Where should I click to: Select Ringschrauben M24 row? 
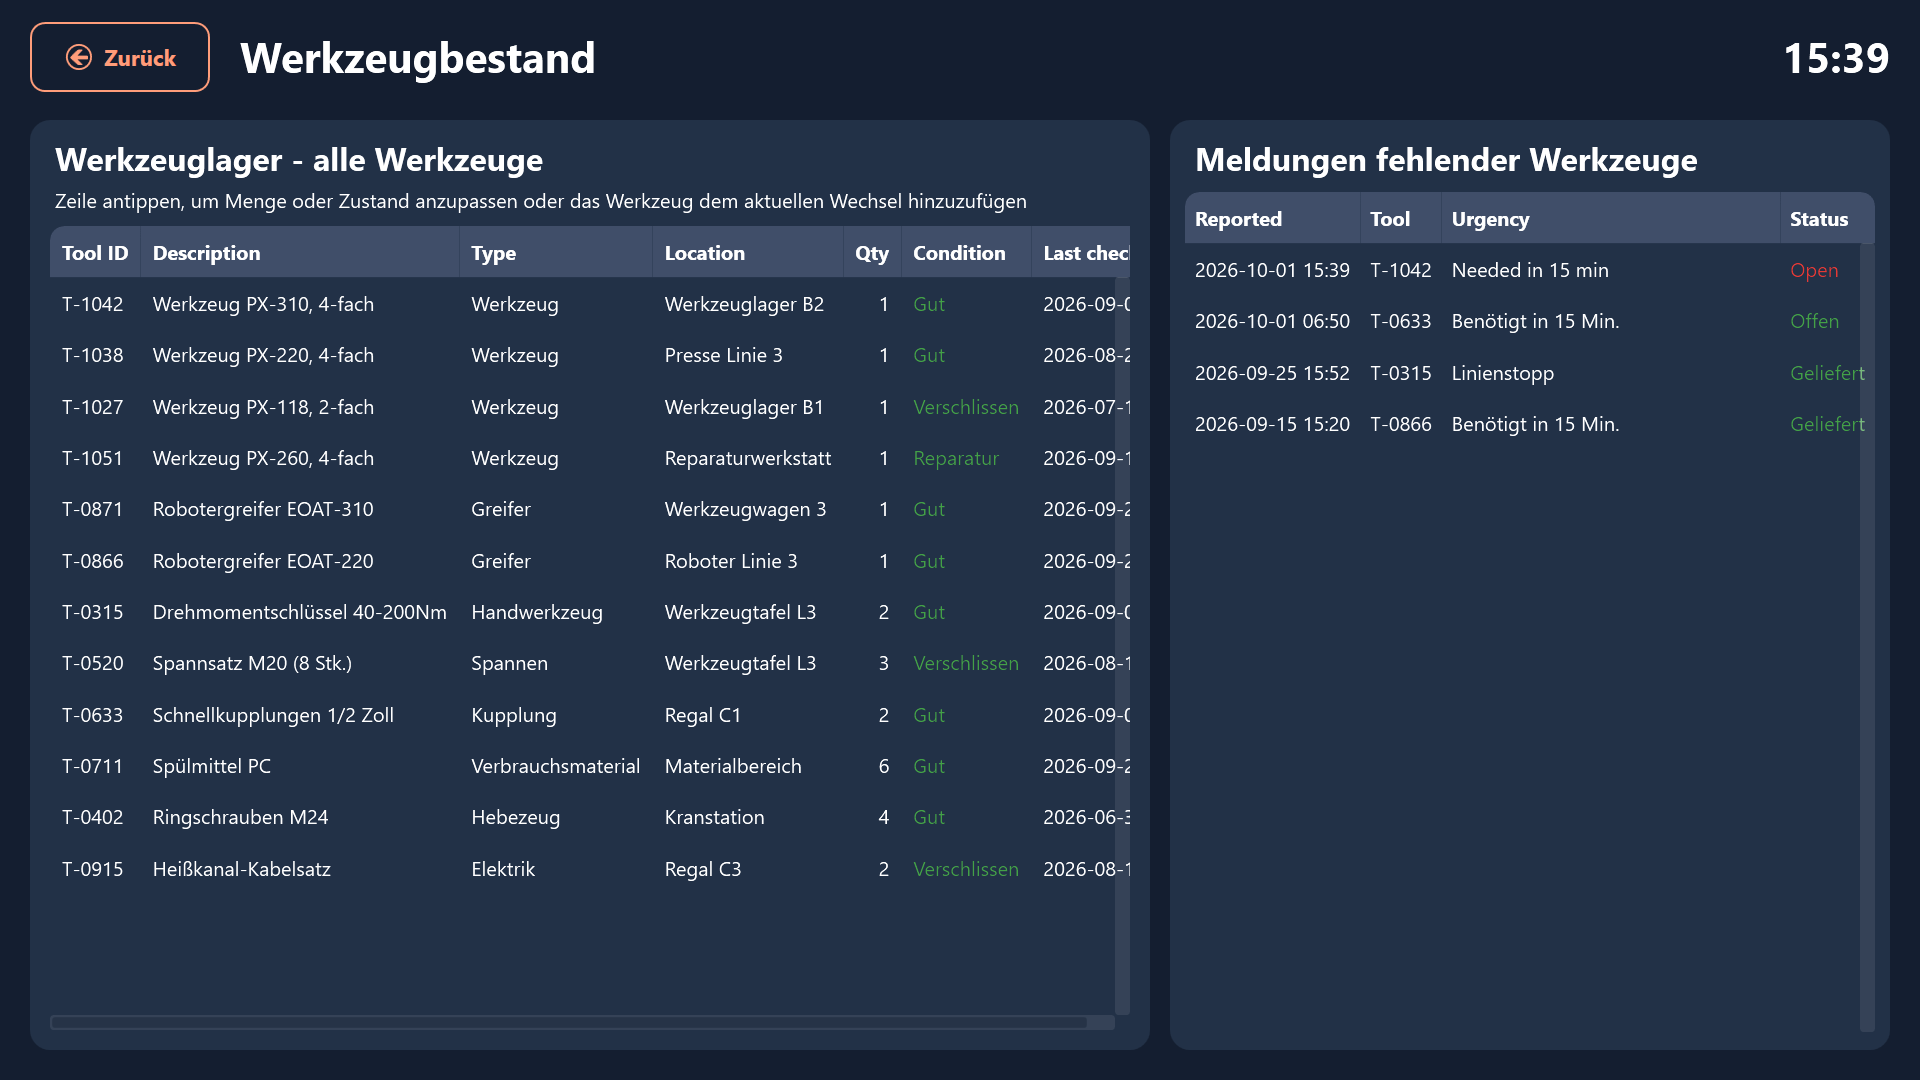pos(590,817)
